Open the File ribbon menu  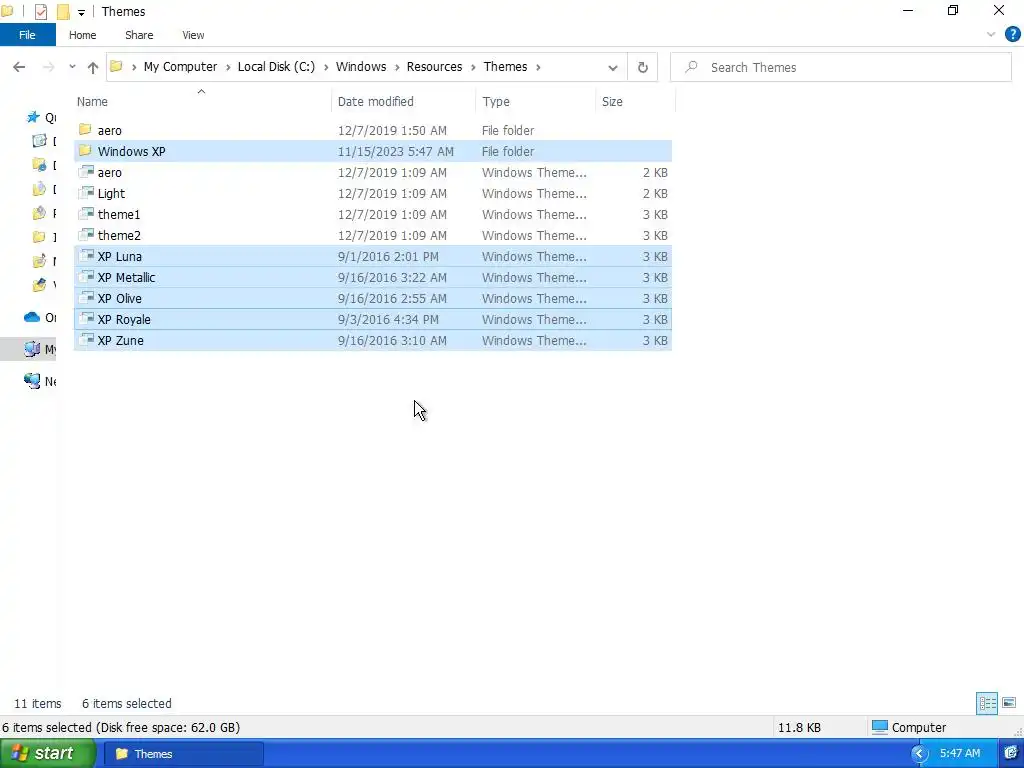(x=27, y=35)
